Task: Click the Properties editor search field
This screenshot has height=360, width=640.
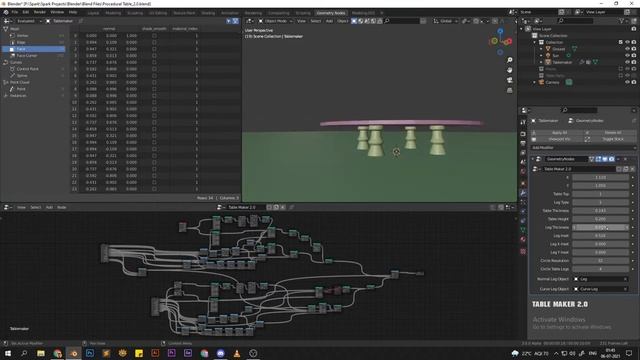Action: tap(580, 110)
